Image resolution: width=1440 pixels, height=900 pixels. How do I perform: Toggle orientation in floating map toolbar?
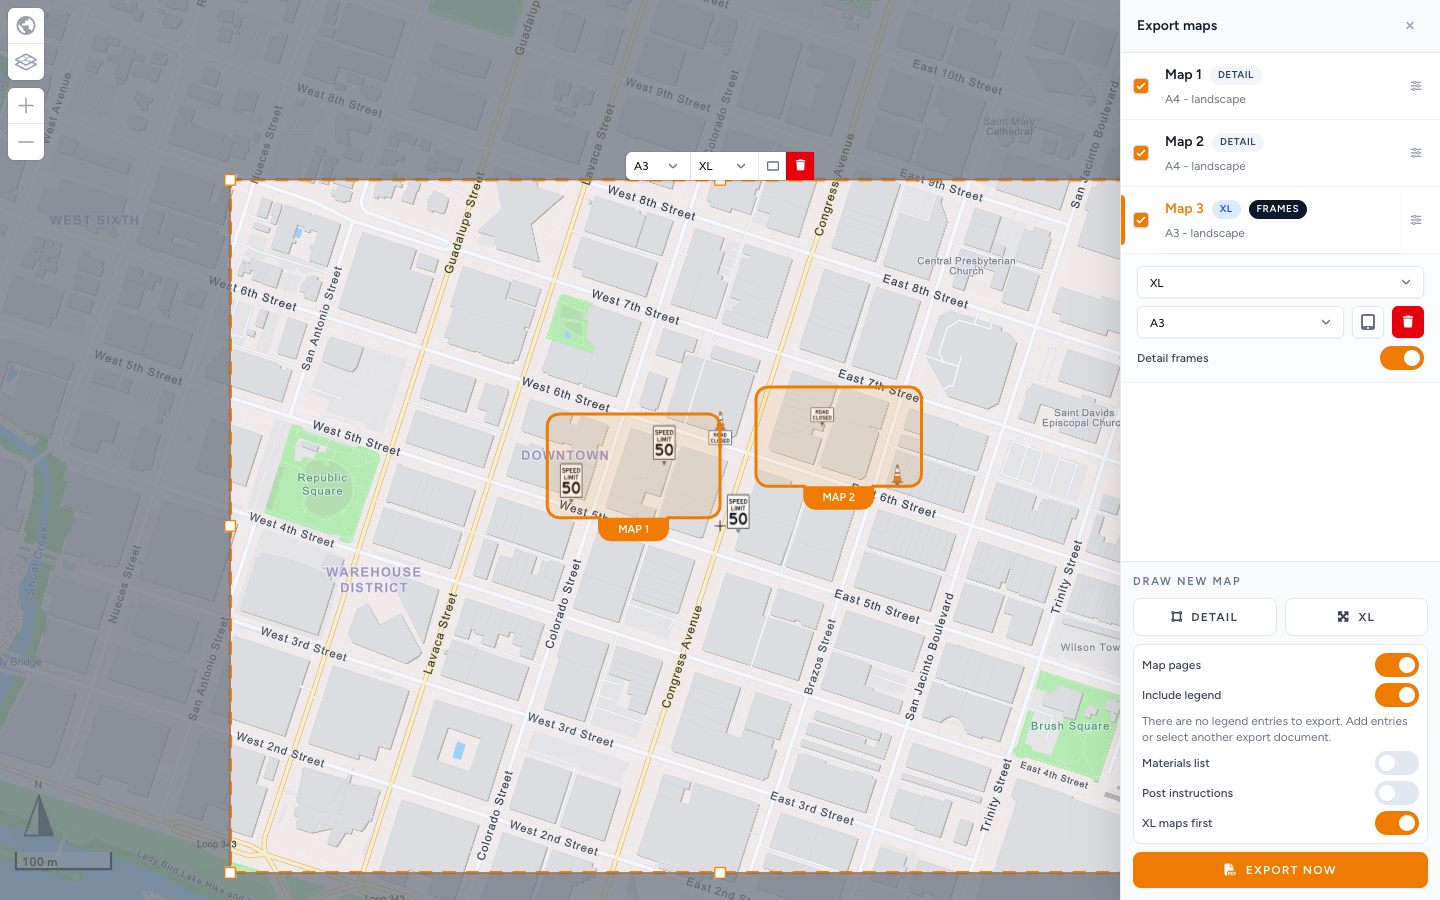coord(773,166)
